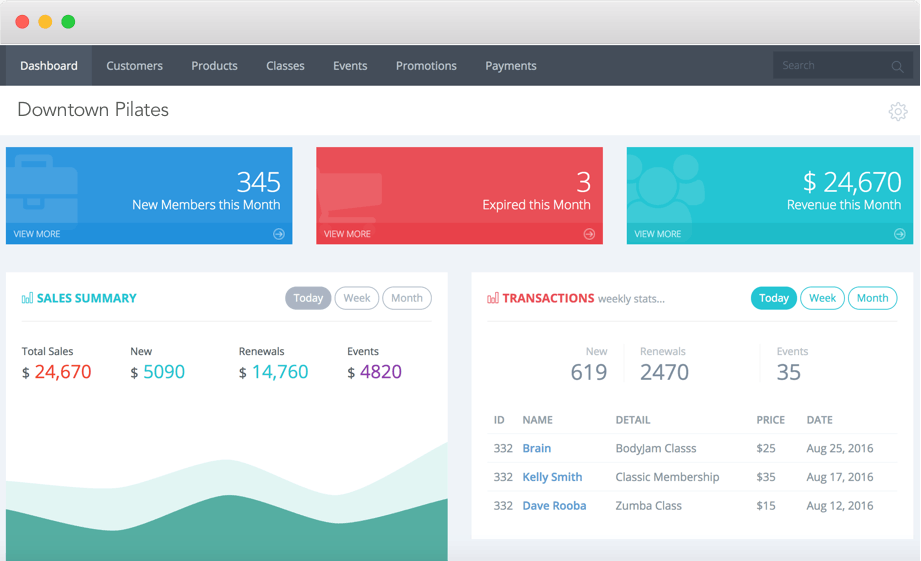The image size is (921, 561).
Task: Go to Payments in navigation
Action: (x=510, y=66)
